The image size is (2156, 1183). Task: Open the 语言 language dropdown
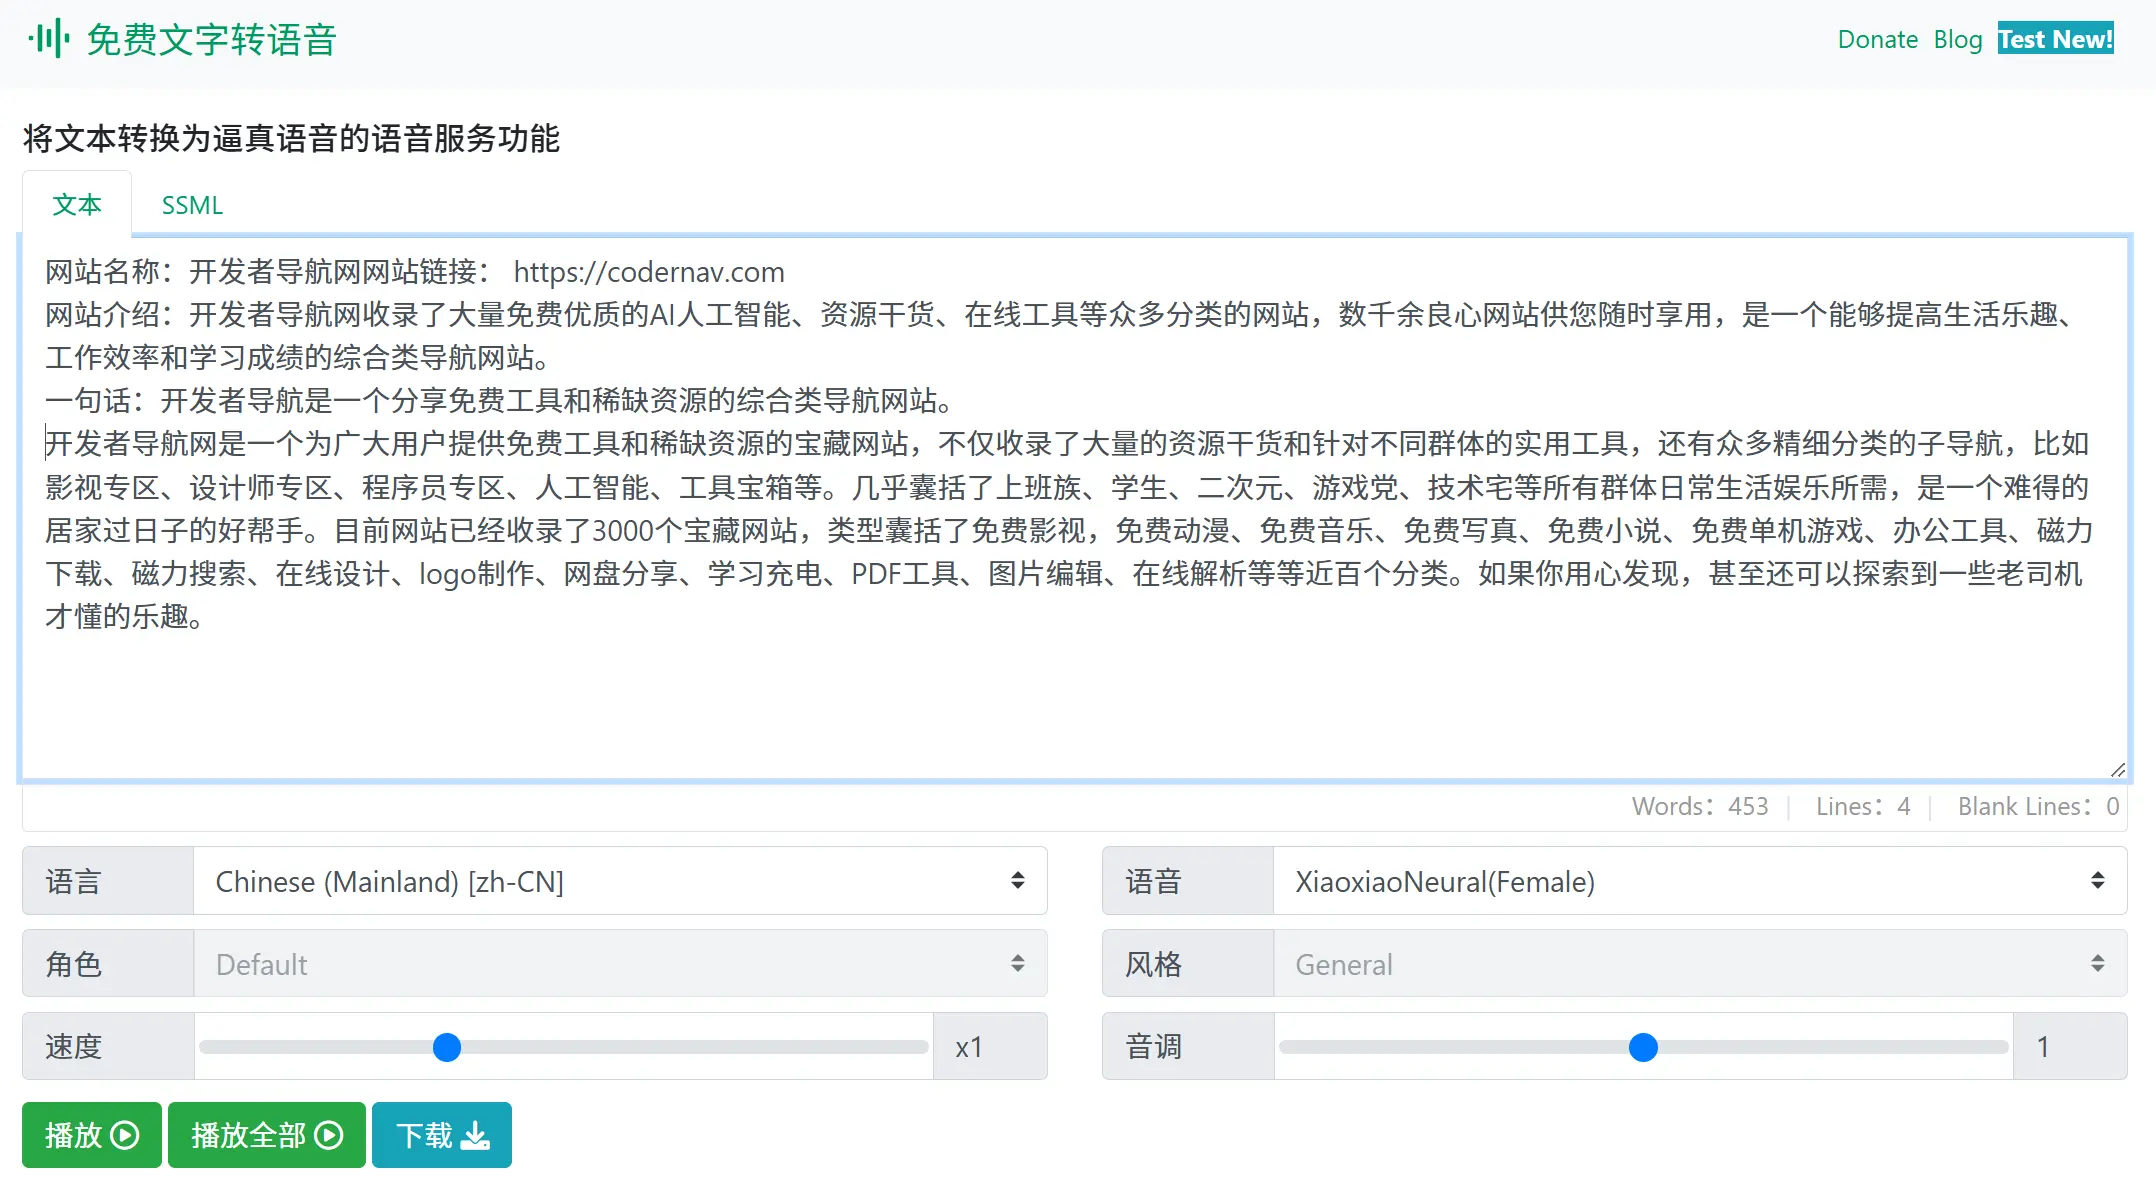pyautogui.click(x=619, y=881)
